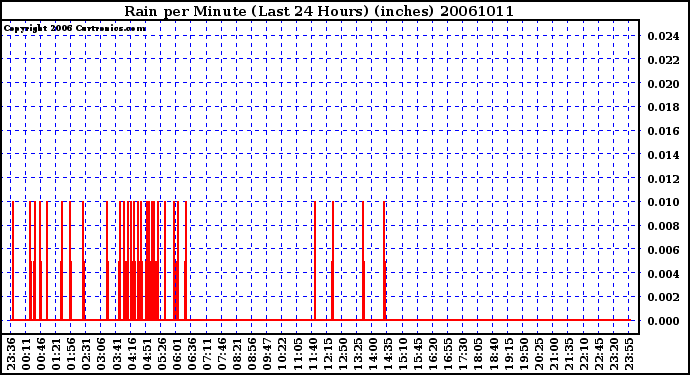Screen dimensions: 690x375
Task: Click the 10:22 time label
Action: [x=282, y=354]
